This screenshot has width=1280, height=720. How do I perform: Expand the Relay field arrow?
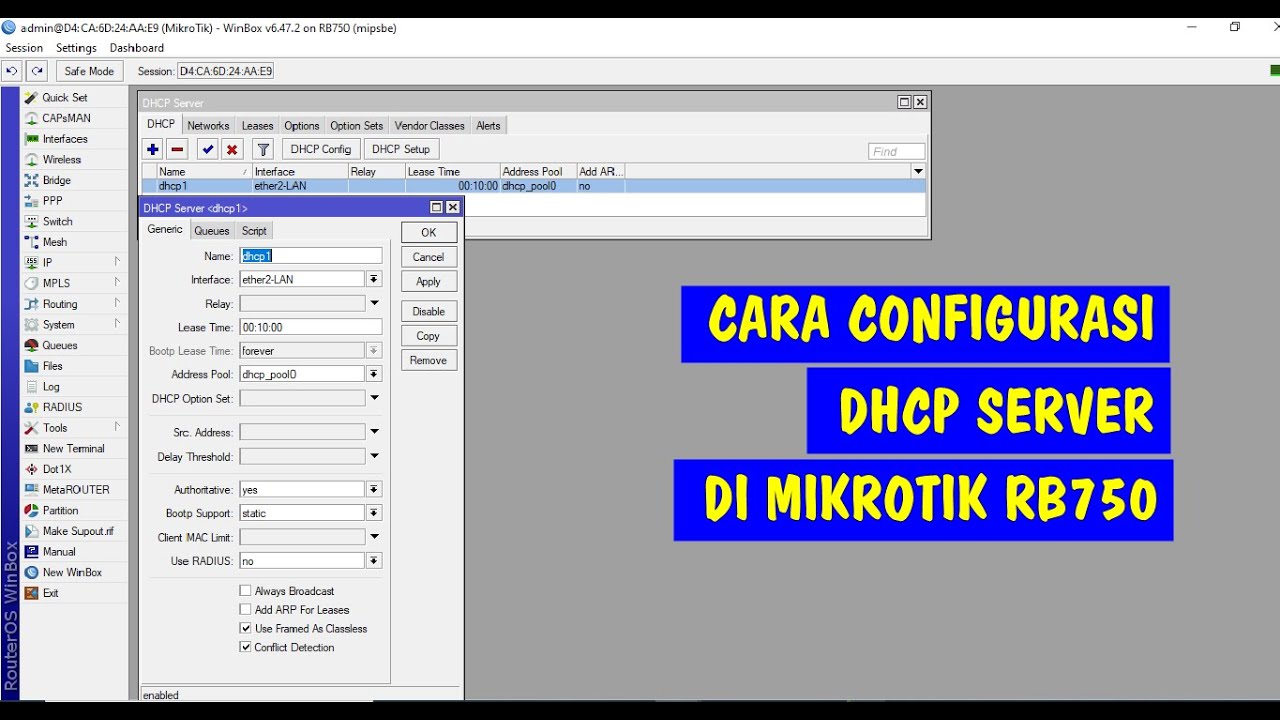coord(374,304)
